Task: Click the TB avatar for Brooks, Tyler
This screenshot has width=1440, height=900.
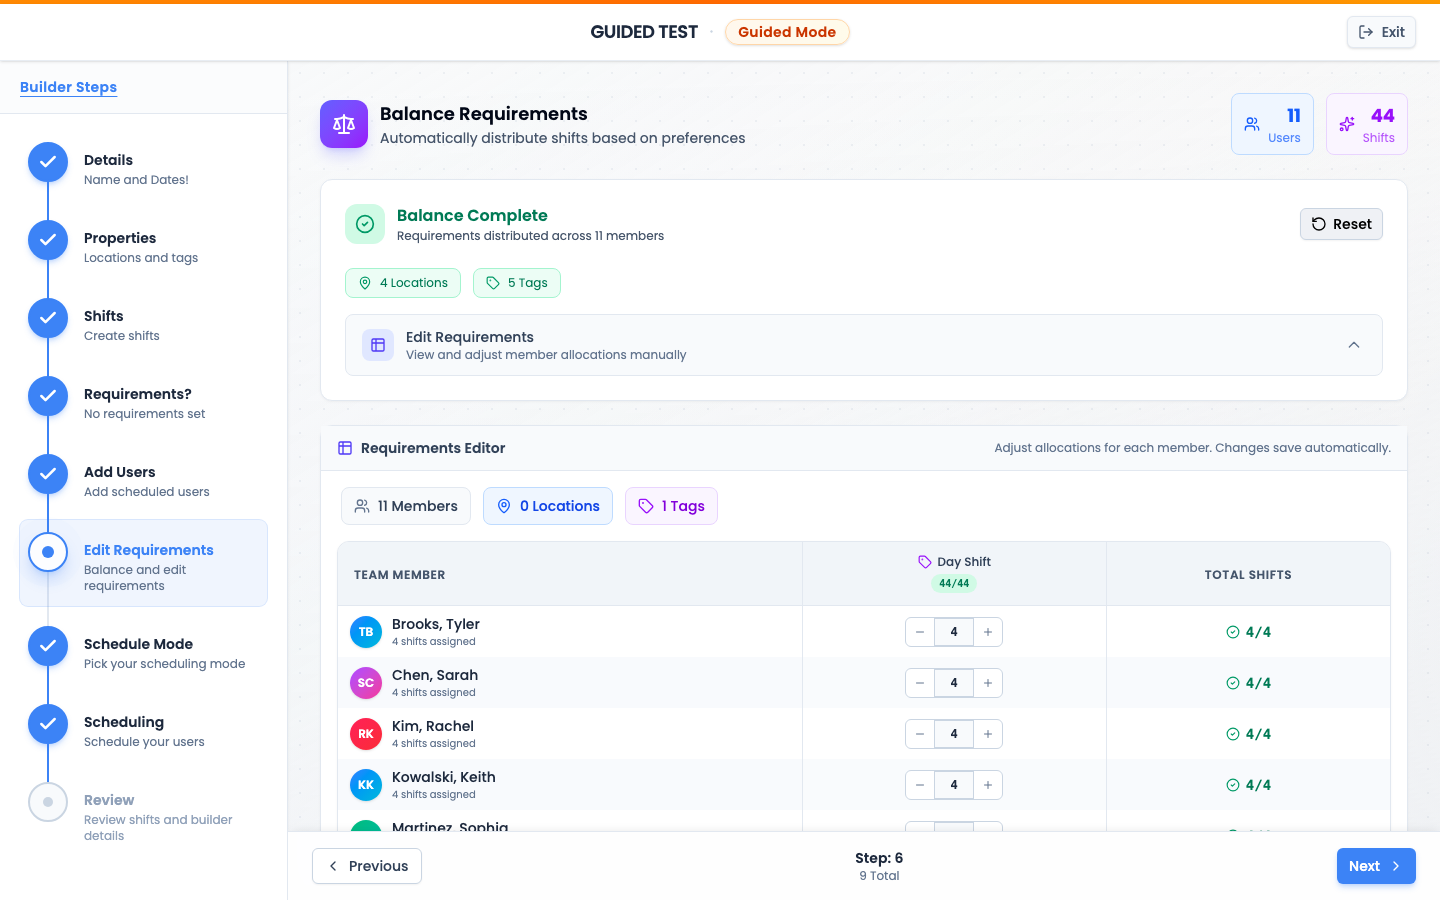Action: point(366,632)
